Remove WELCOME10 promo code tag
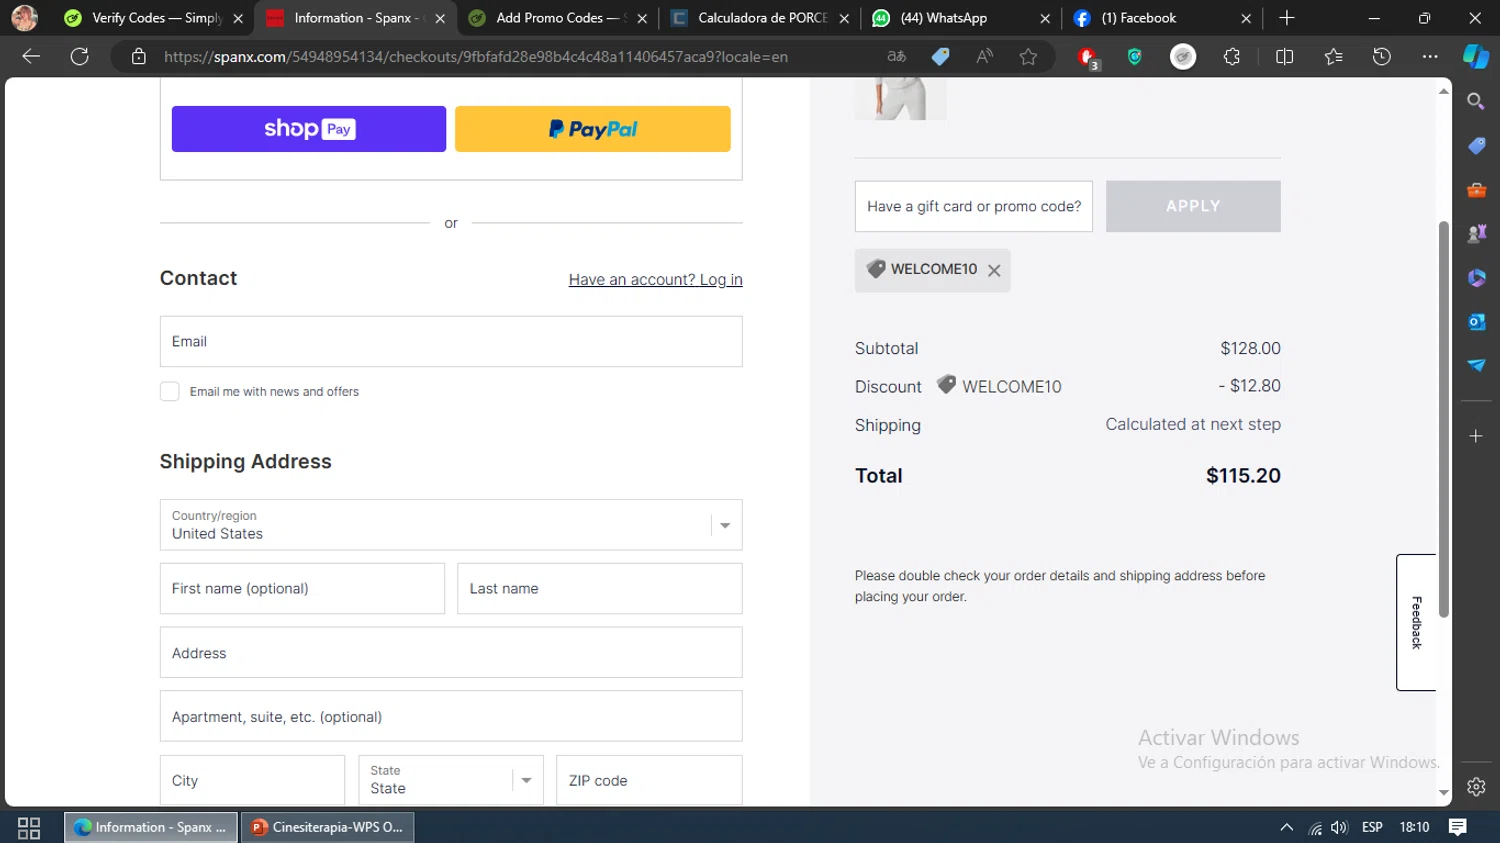The image size is (1500, 843). [x=994, y=270]
